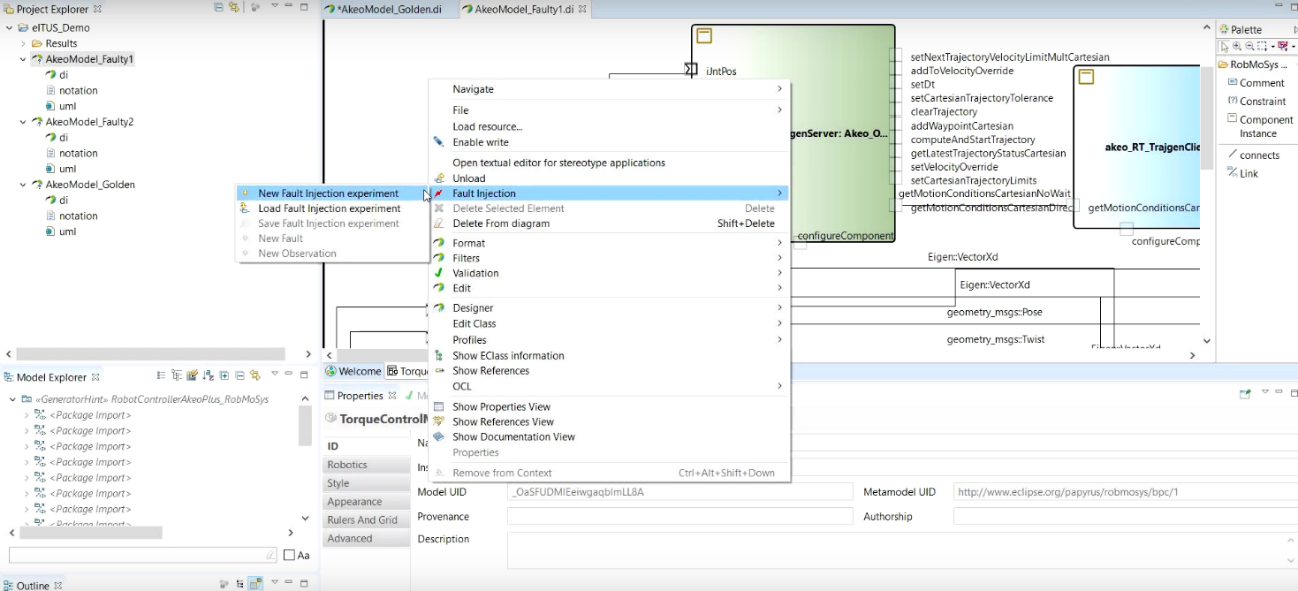Click Zoom In tool in Palette toolbar
Viewport: 1298px width, 591px height.
coord(1238,46)
